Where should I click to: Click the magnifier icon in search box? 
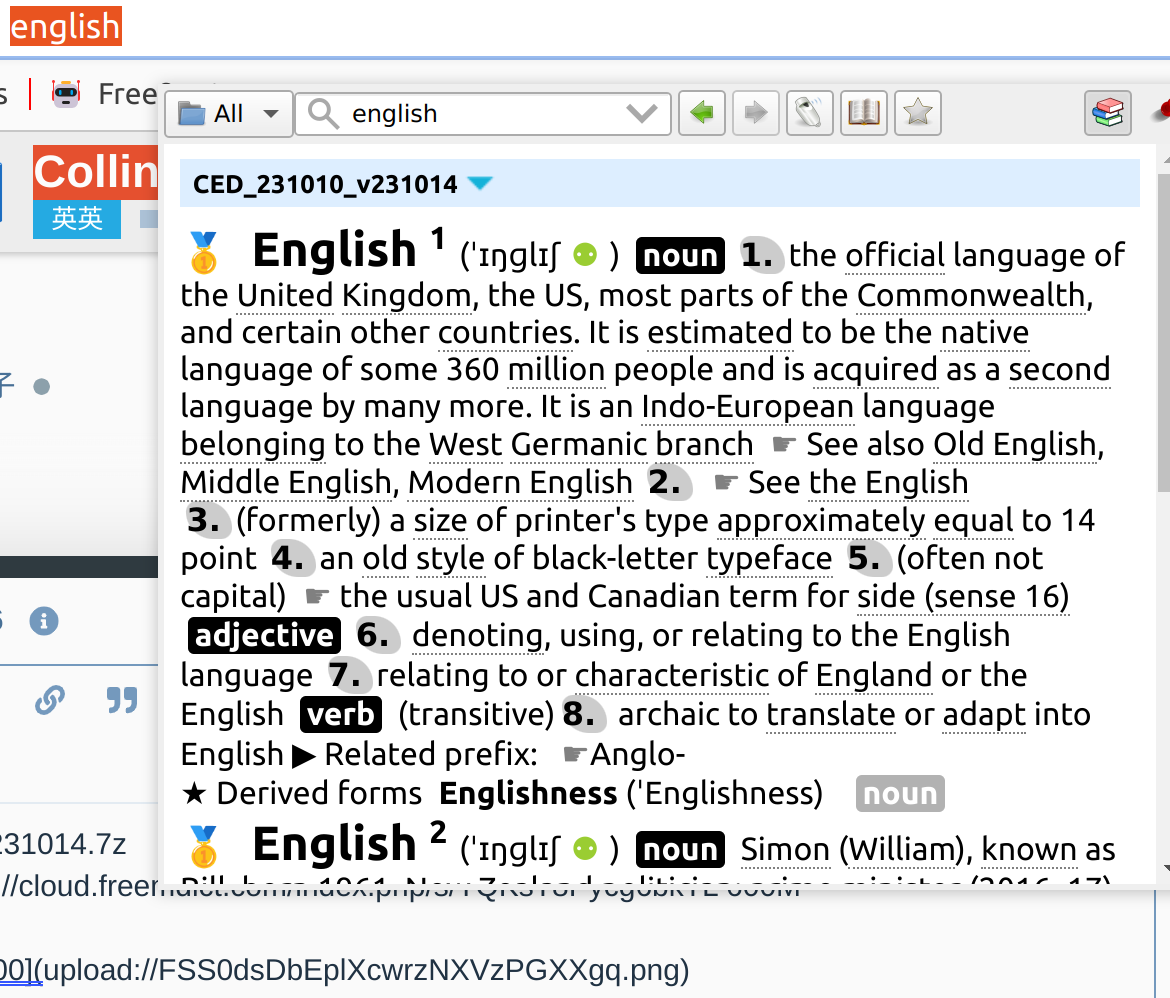click(322, 113)
